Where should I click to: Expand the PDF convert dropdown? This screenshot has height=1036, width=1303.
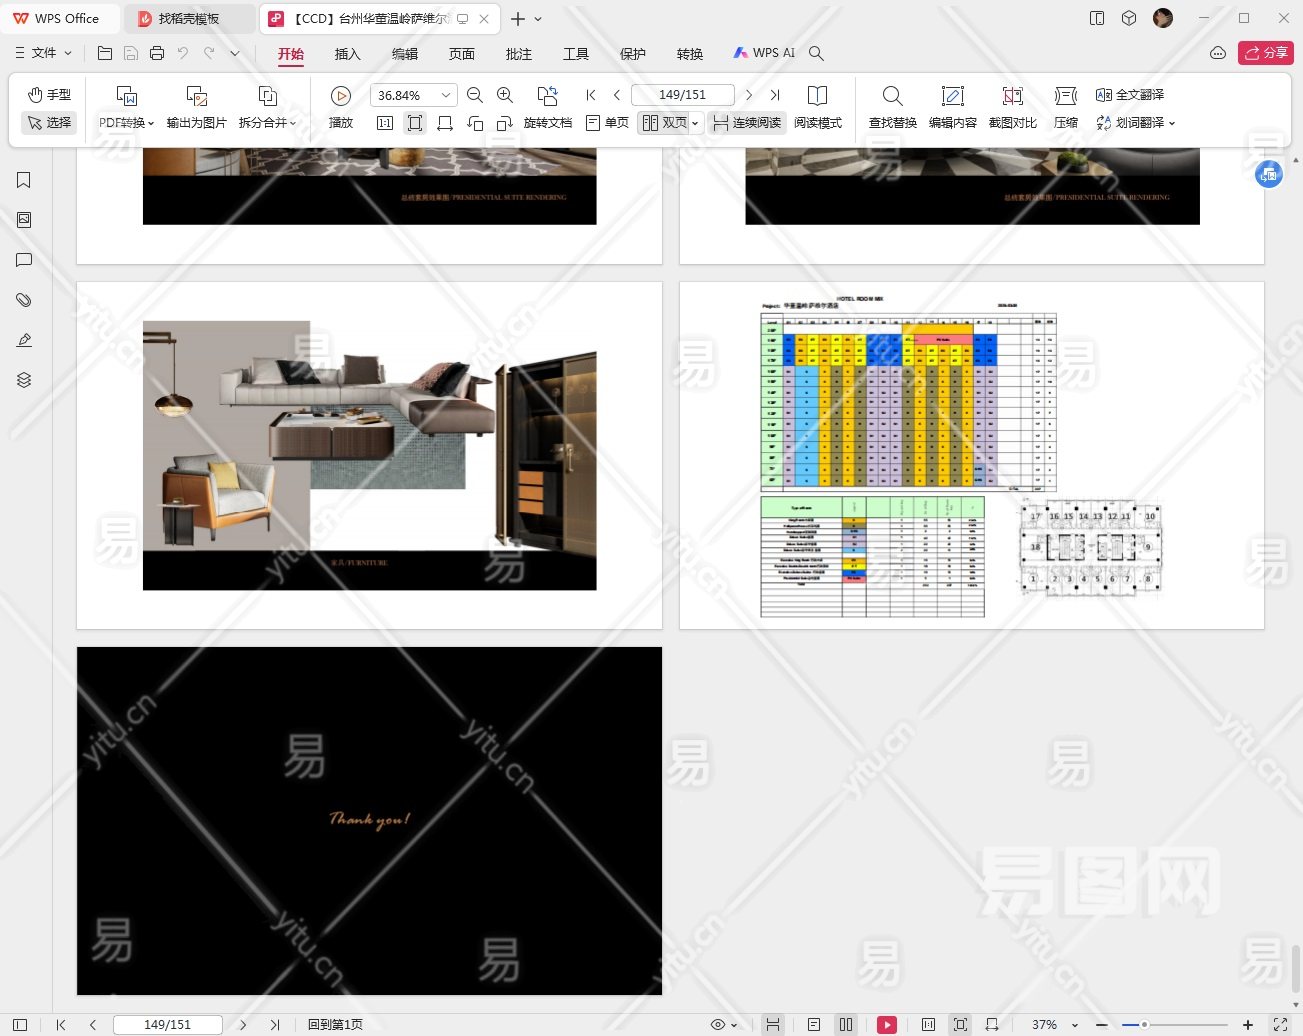click(x=126, y=123)
